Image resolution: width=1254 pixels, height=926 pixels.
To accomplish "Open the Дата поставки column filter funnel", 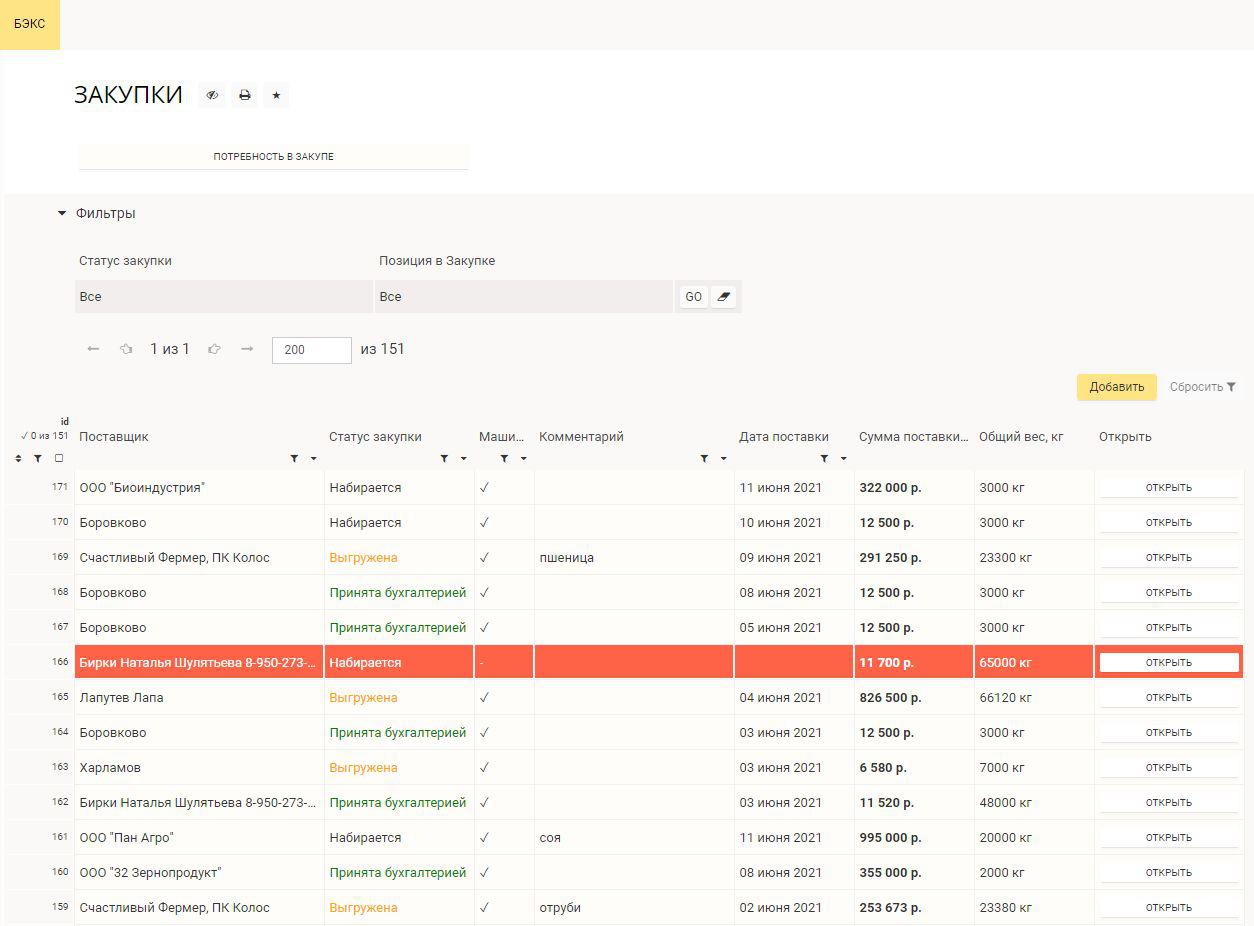I will click(824, 458).
